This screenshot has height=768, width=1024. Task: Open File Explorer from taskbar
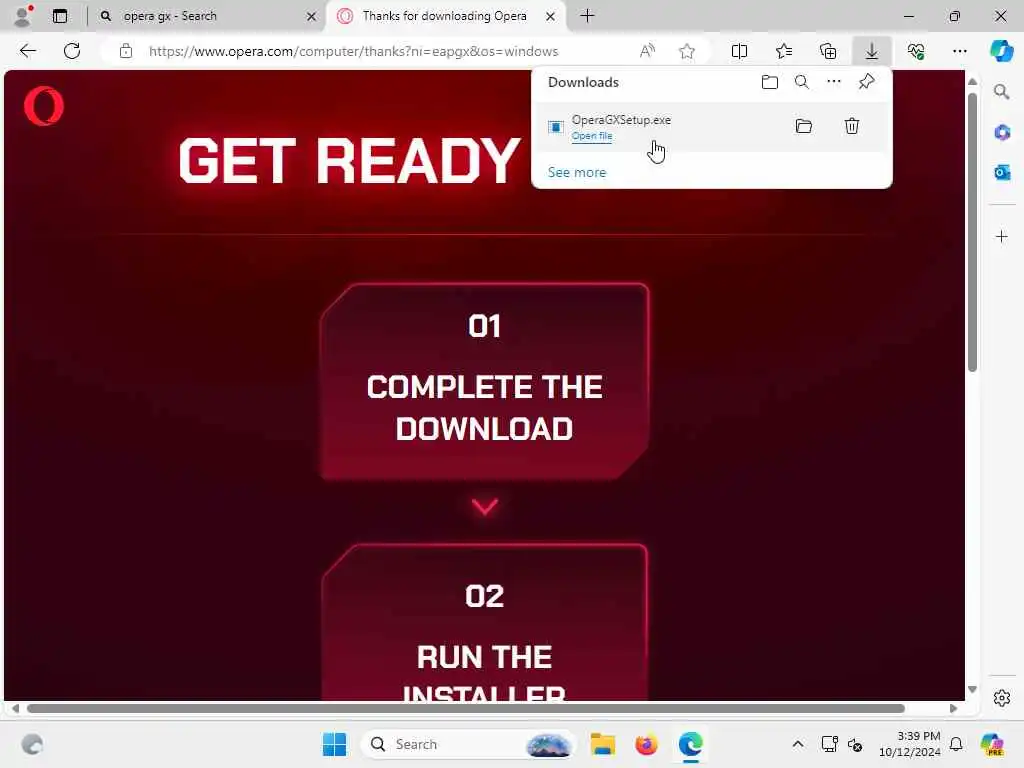click(602, 744)
